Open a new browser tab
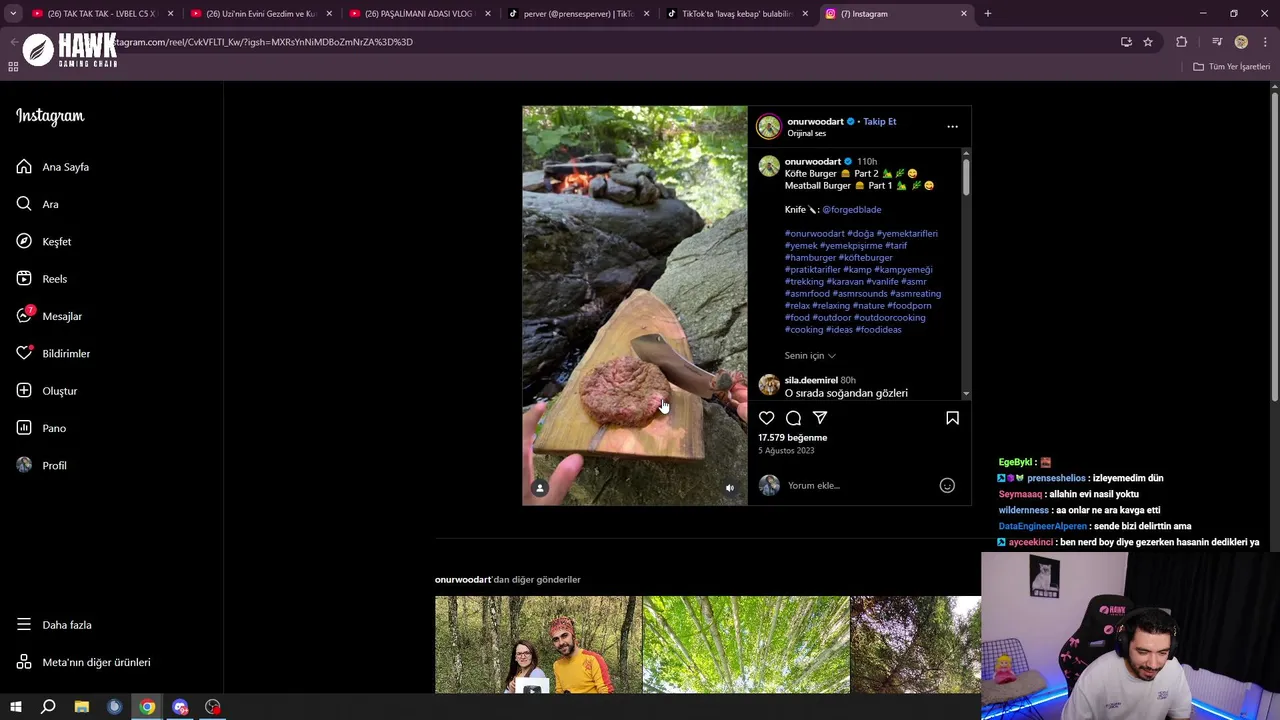The image size is (1280, 720). [x=988, y=14]
